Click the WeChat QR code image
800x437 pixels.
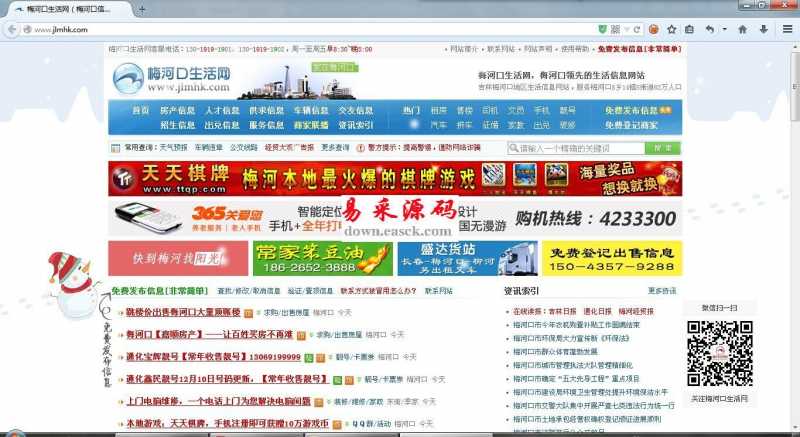pos(720,353)
